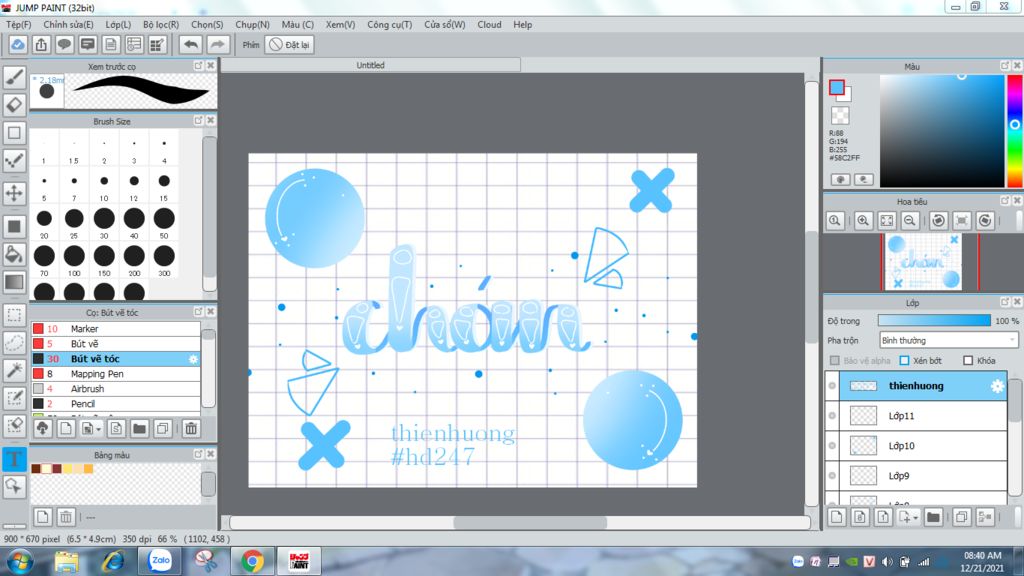
Task: Select the Eraser tool
Action: [x=14, y=104]
